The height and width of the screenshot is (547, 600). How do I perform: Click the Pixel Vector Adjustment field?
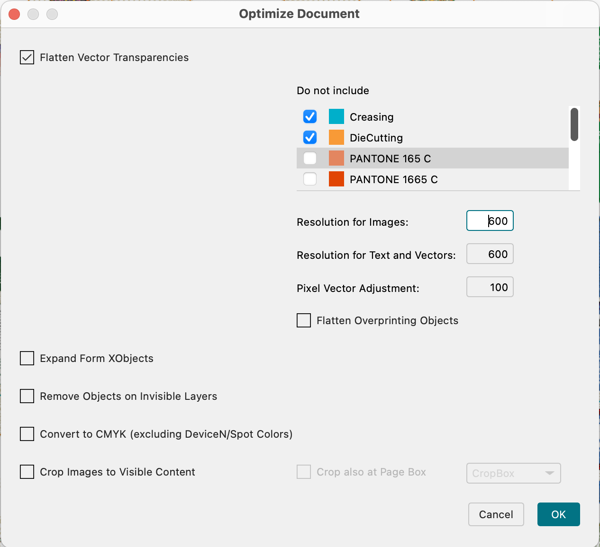click(490, 287)
